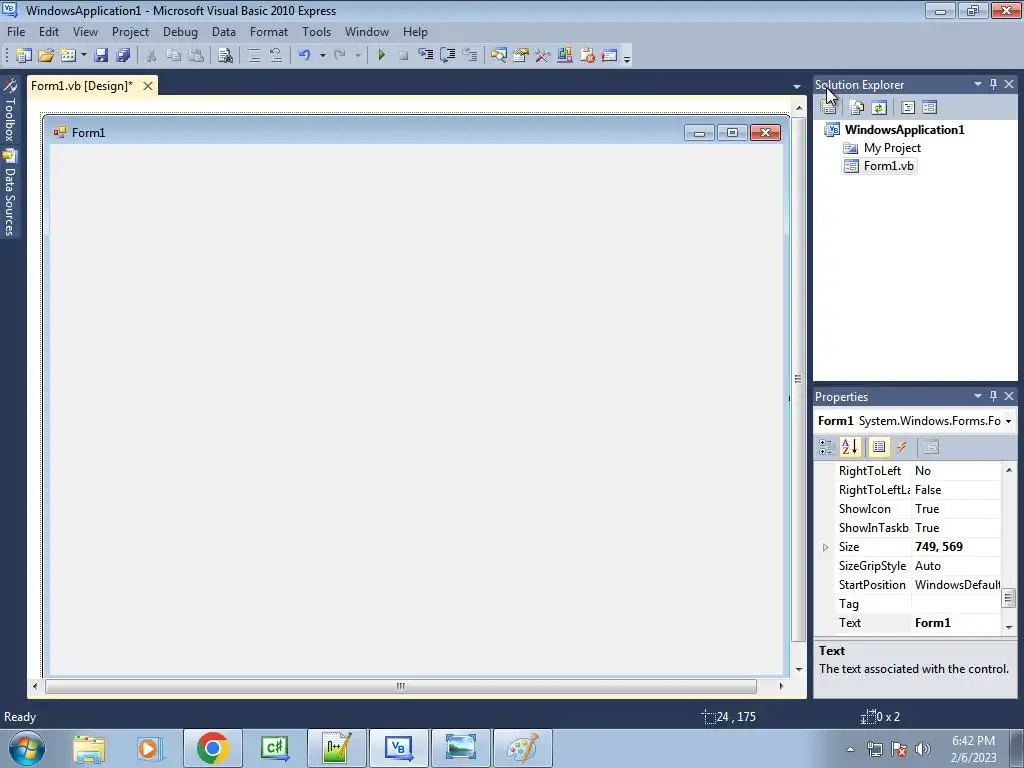Image resolution: width=1024 pixels, height=768 pixels.
Task: Open the Help menu
Action: click(x=415, y=31)
